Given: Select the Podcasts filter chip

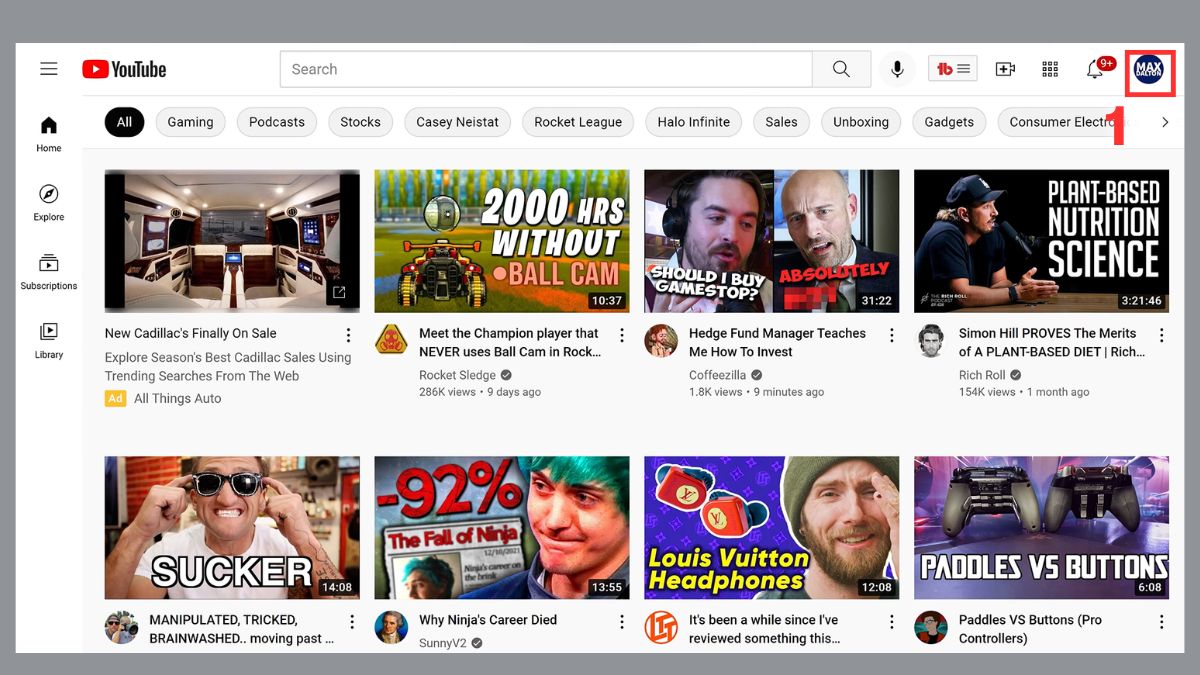Looking at the screenshot, I should [x=277, y=122].
